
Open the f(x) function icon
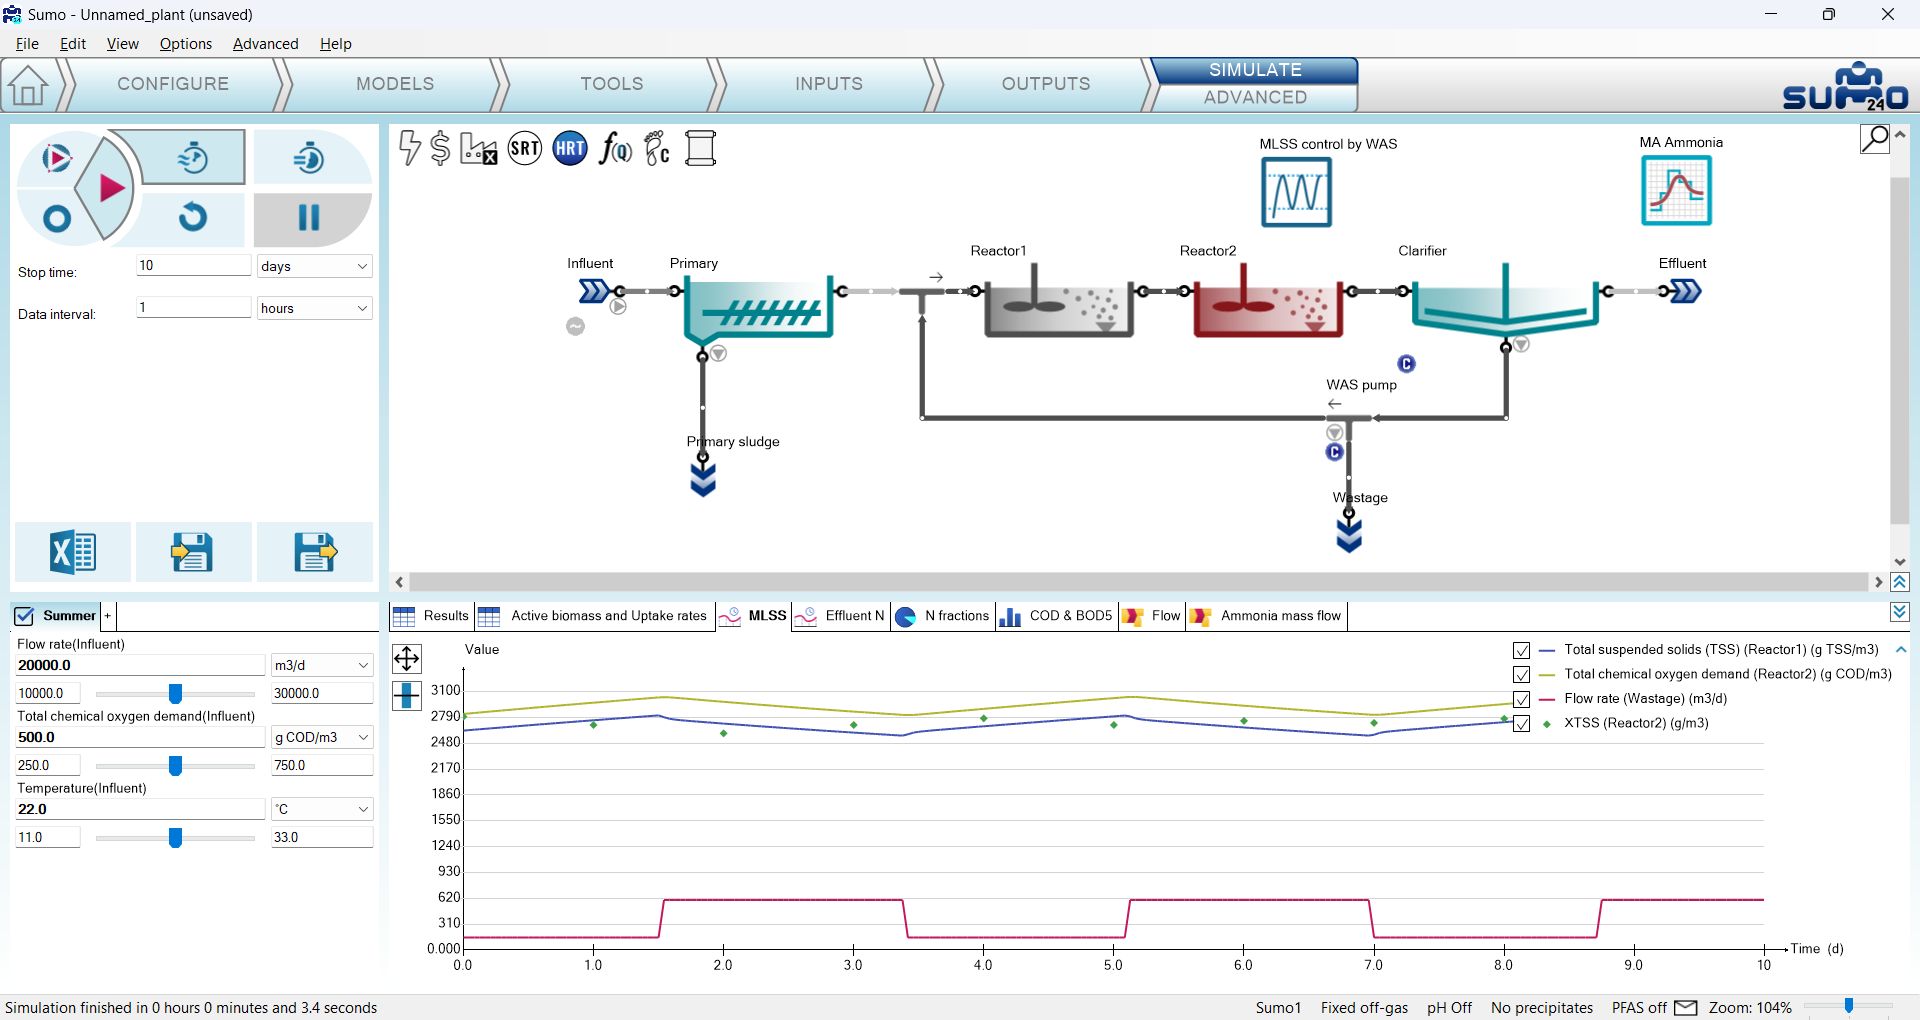615,149
